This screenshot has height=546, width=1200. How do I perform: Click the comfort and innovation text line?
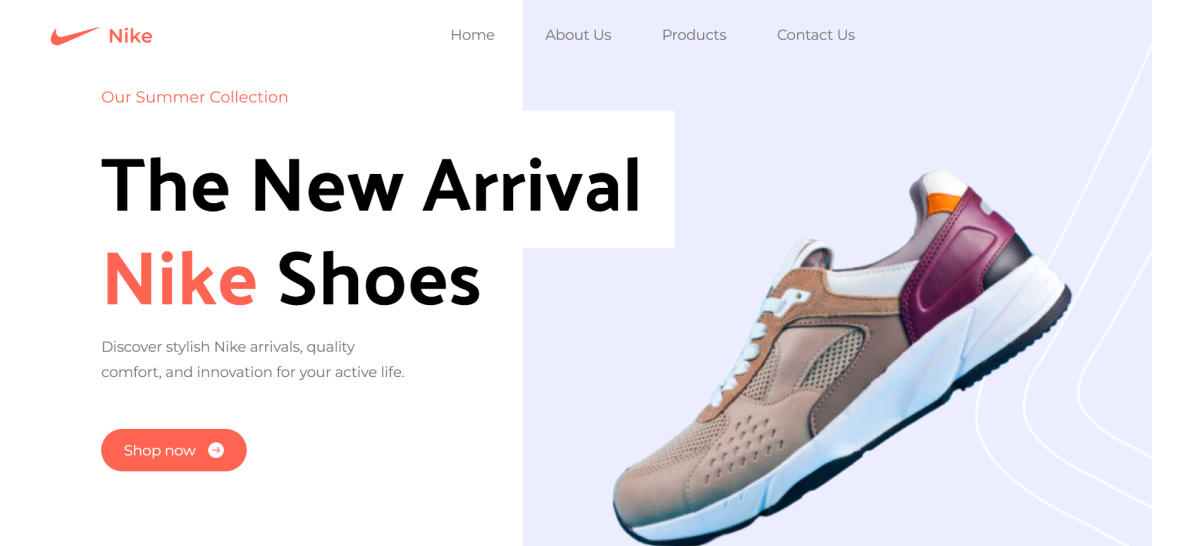pyautogui.click(x=253, y=372)
